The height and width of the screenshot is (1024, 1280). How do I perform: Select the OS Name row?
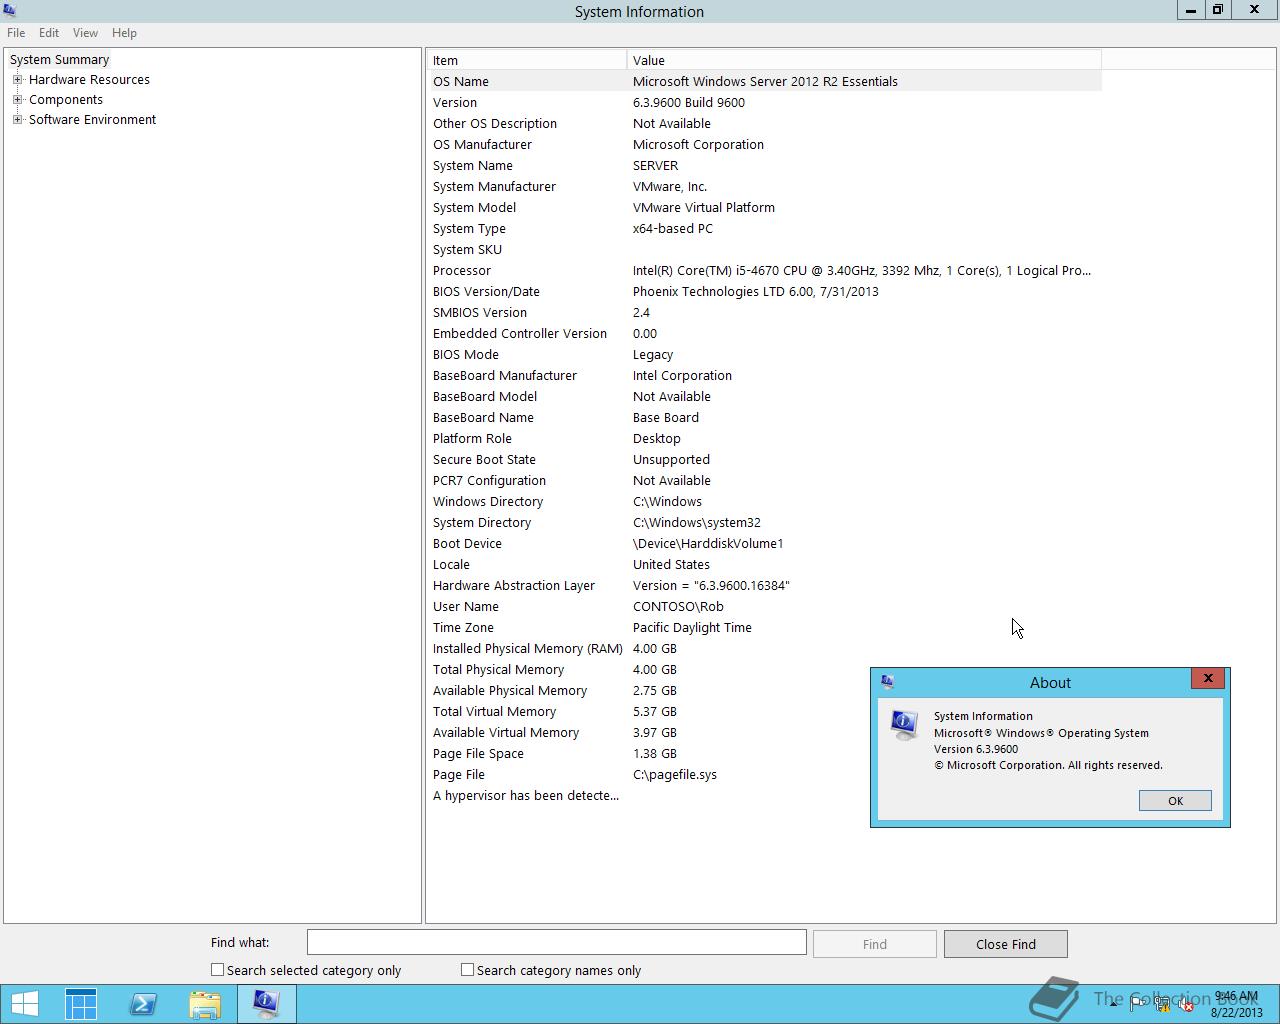(x=765, y=82)
